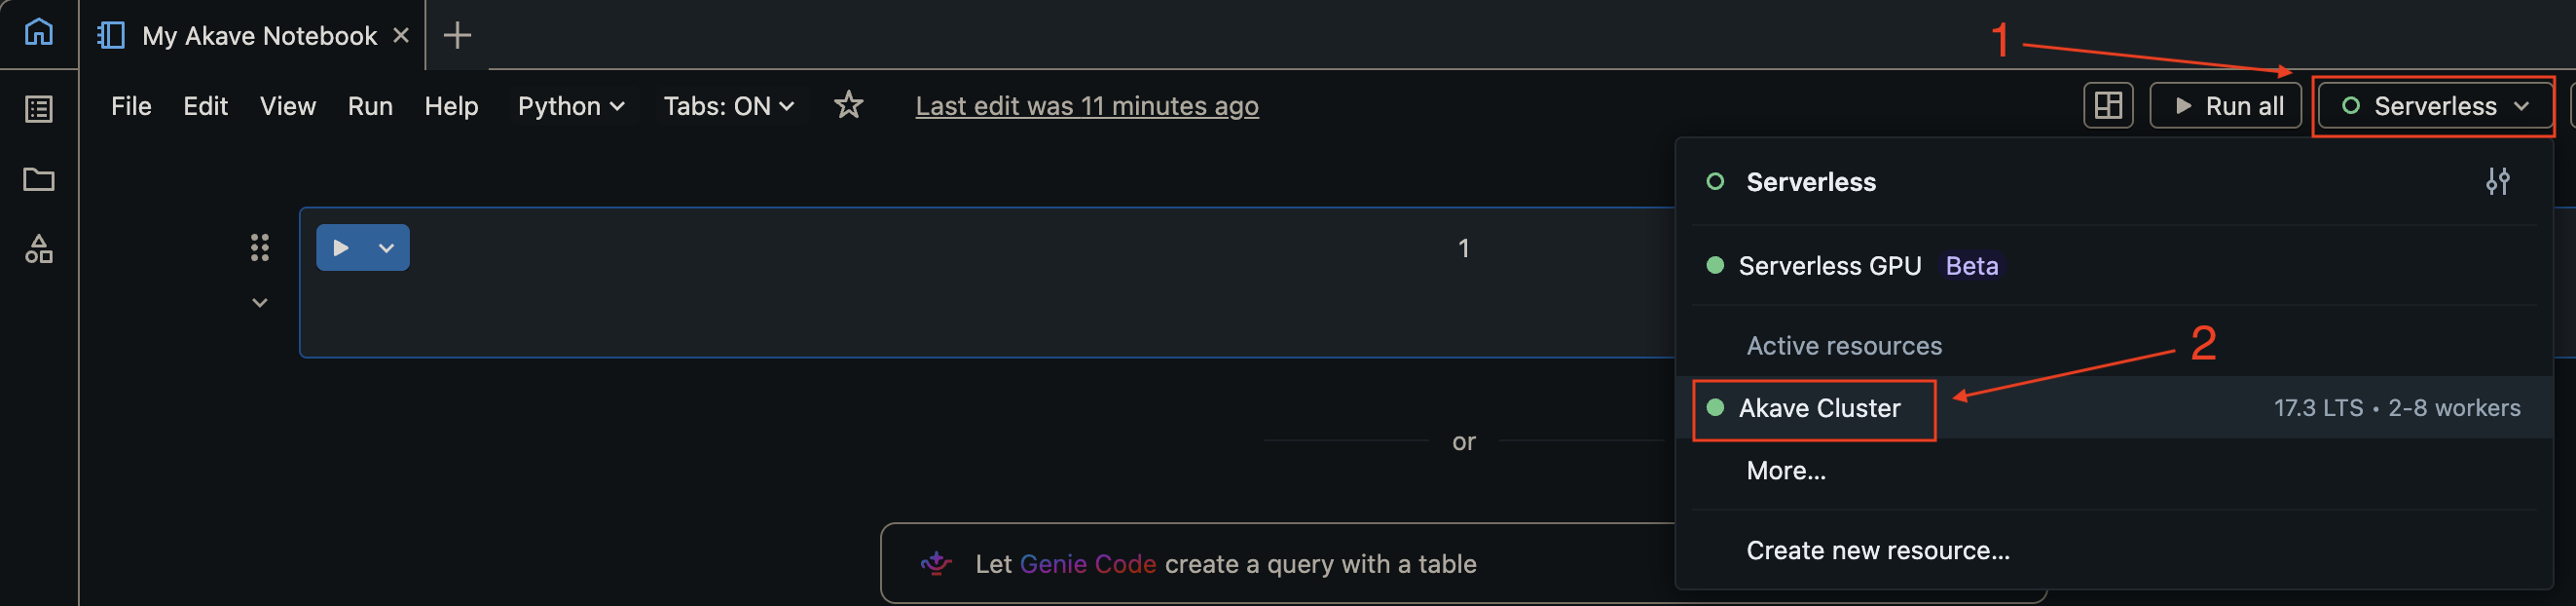Click the notebook layout split icon
The width and height of the screenshot is (2576, 606).
[2108, 105]
